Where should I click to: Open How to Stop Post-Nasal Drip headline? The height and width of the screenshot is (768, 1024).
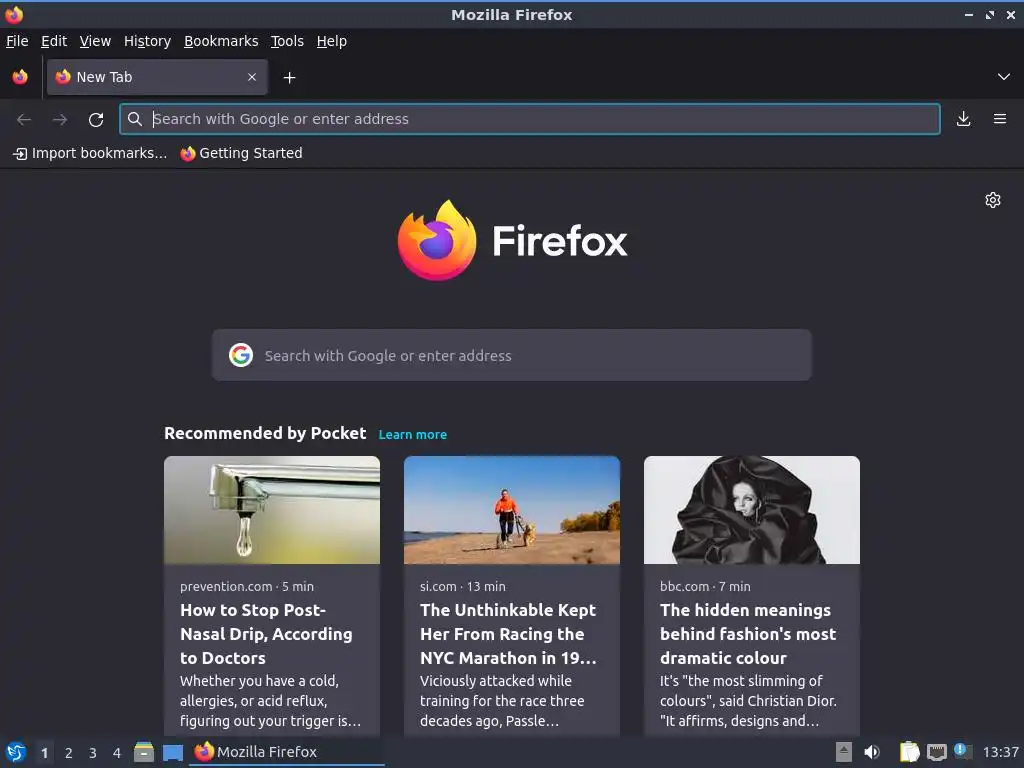[266, 634]
